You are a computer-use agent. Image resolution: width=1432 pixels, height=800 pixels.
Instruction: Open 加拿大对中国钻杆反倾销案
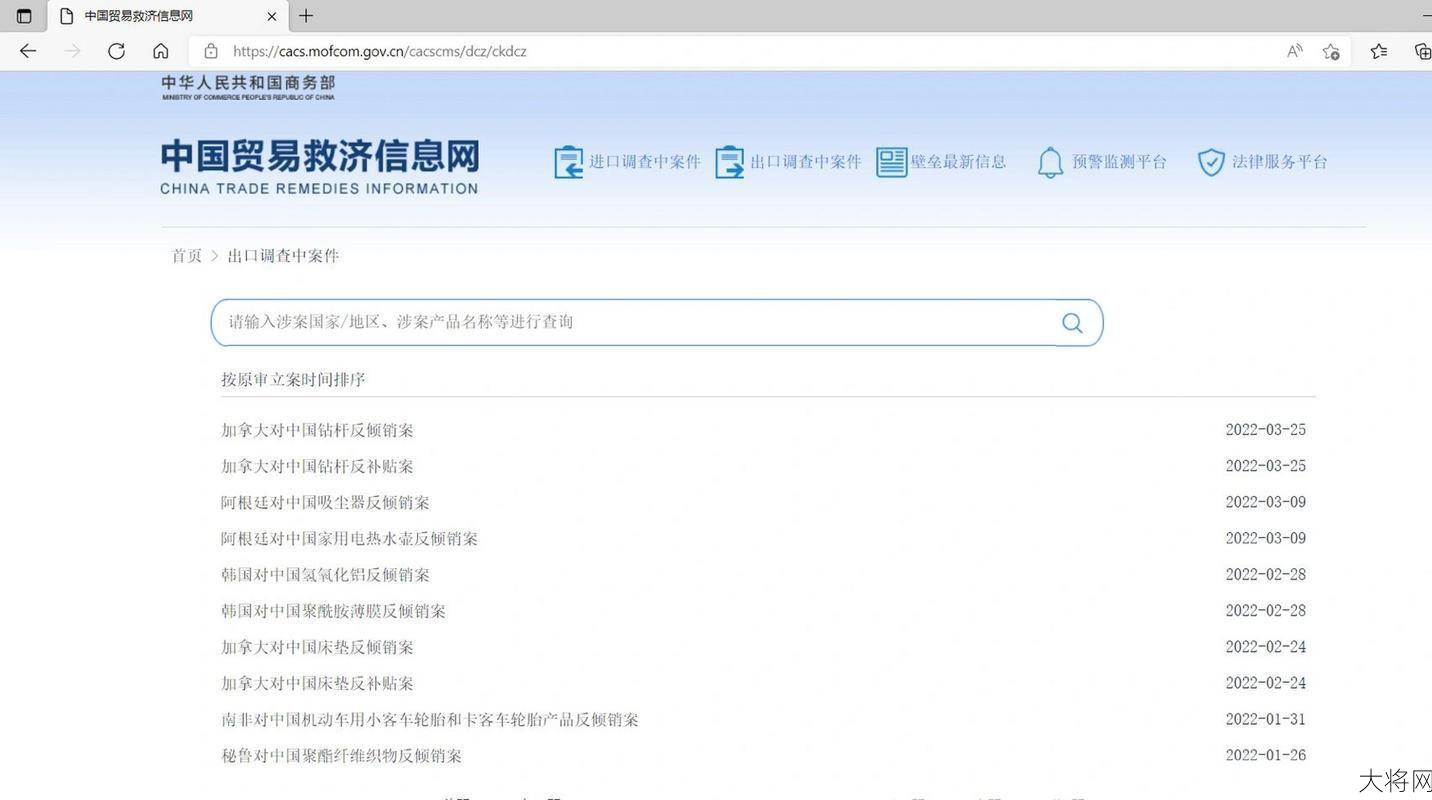(317, 430)
